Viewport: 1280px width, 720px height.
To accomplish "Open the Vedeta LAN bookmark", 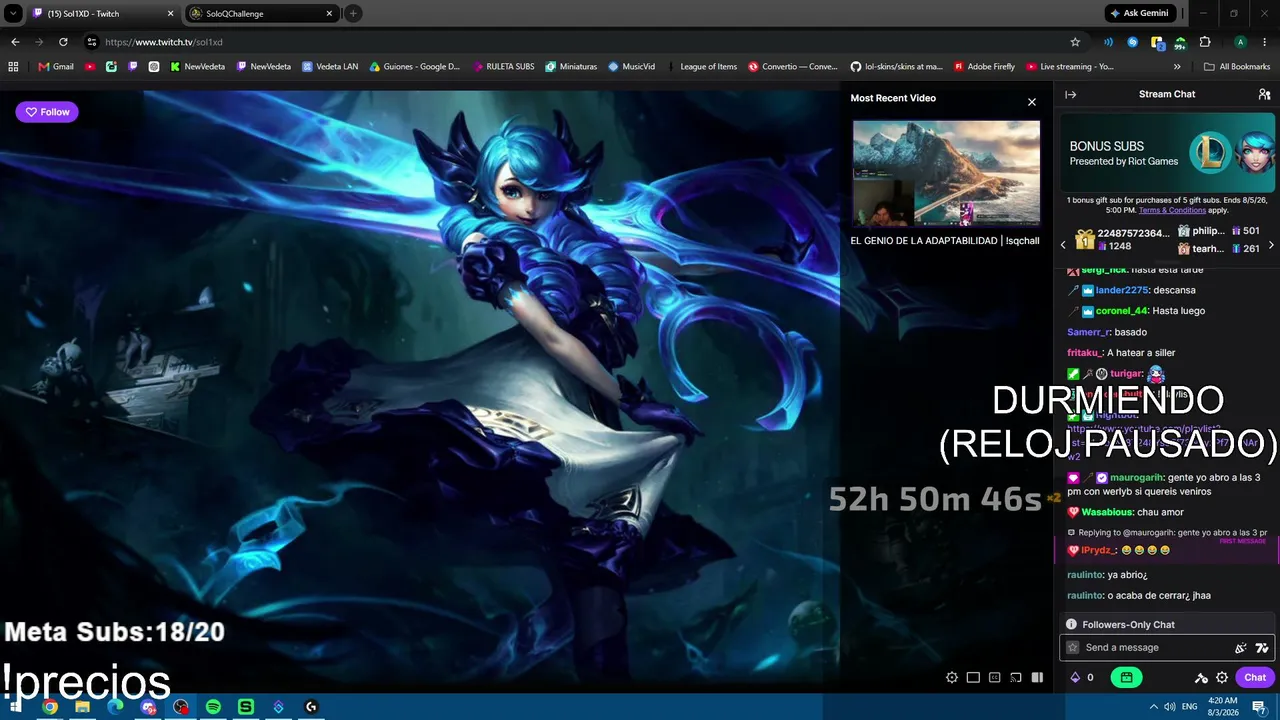I will click(330, 67).
